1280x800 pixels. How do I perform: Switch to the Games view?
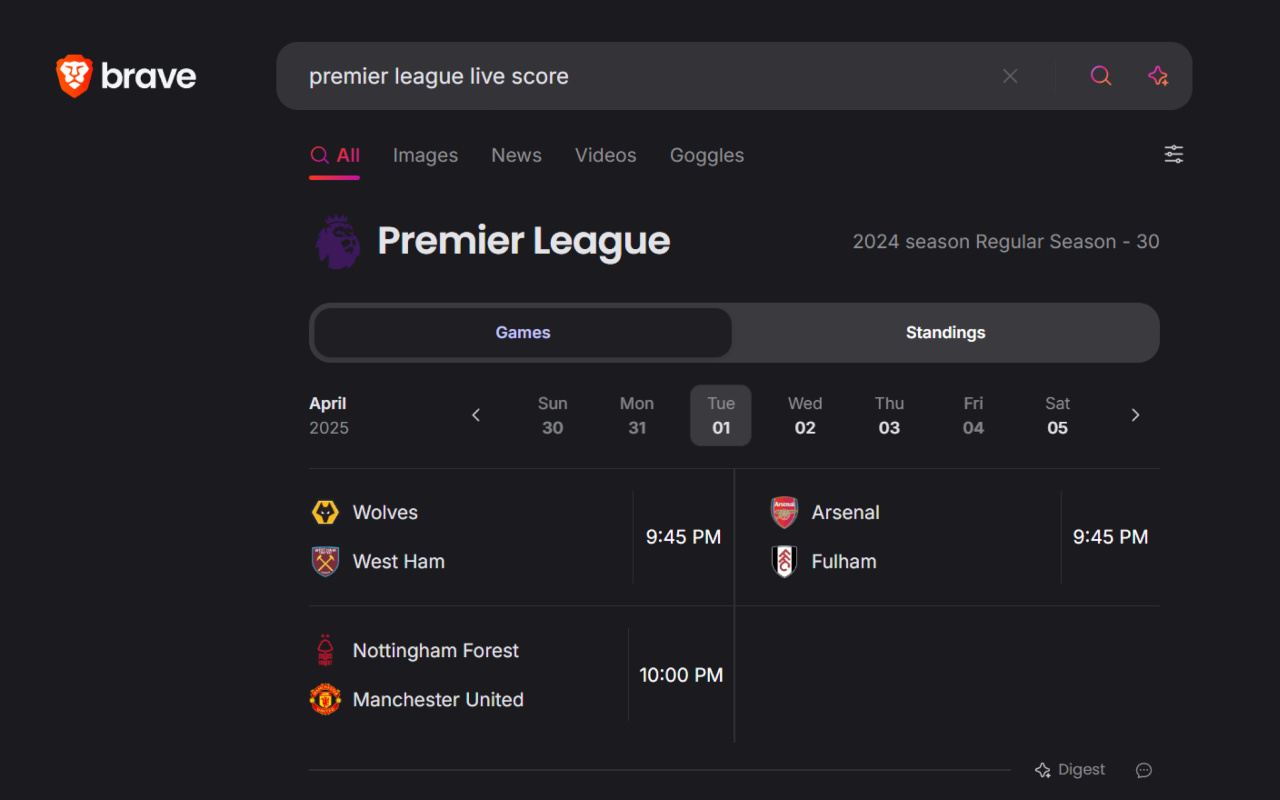coord(523,333)
